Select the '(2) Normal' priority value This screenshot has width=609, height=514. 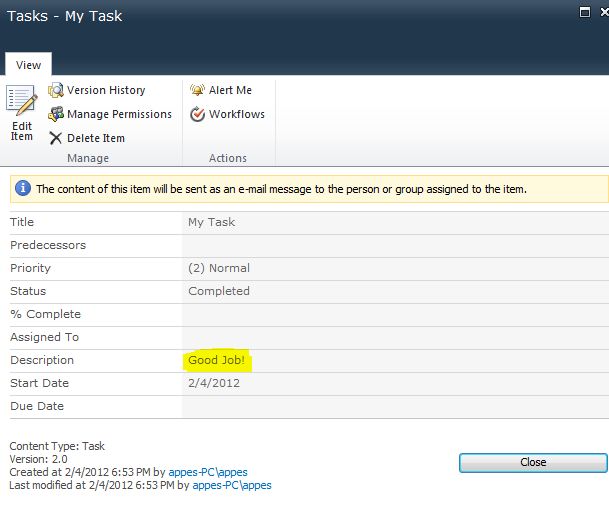pyautogui.click(x=219, y=268)
